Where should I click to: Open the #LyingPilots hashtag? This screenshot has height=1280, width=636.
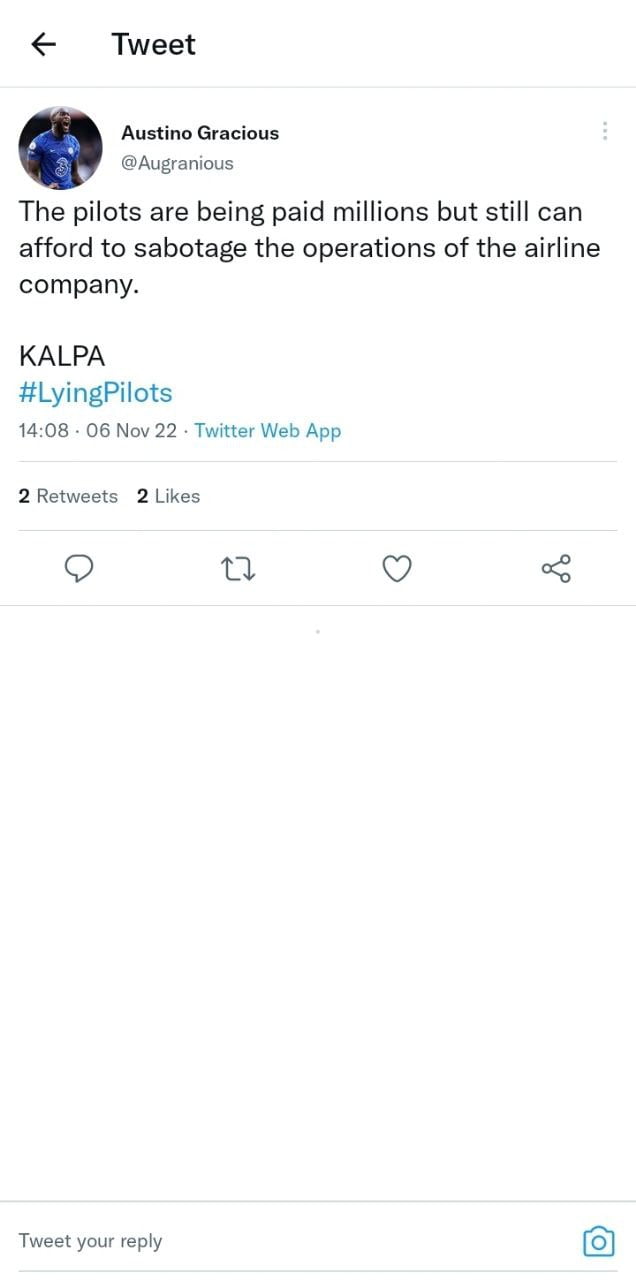click(x=95, y=393)
